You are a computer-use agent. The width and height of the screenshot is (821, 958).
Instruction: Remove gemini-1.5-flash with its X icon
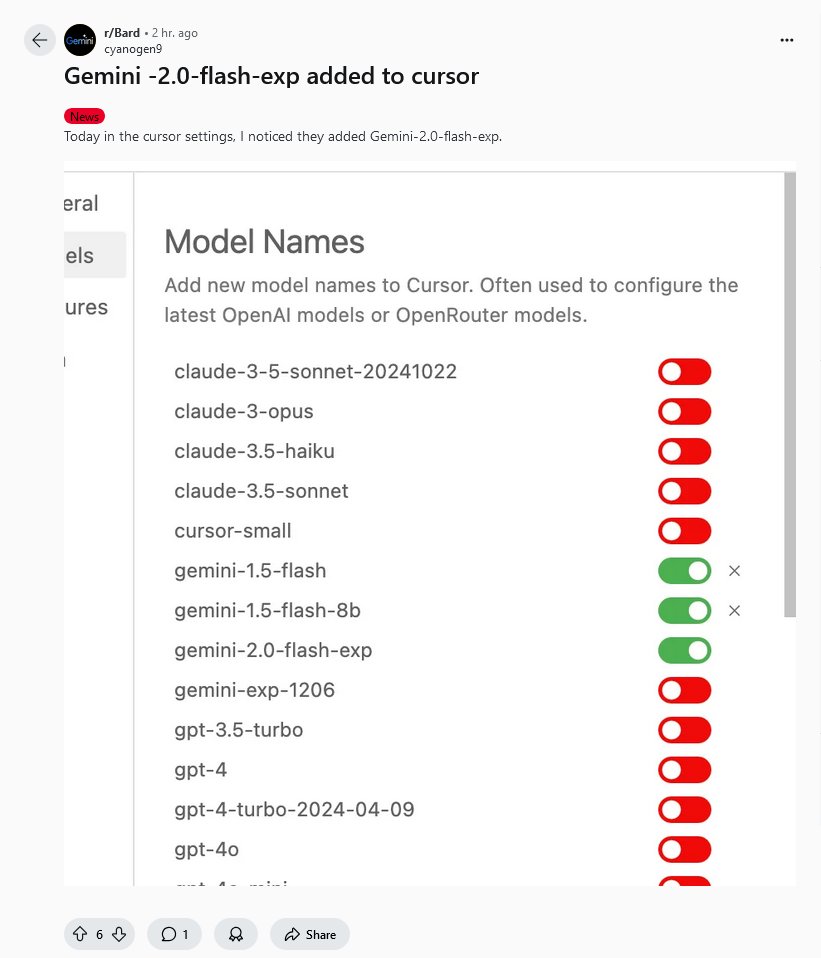pos(734,571)
